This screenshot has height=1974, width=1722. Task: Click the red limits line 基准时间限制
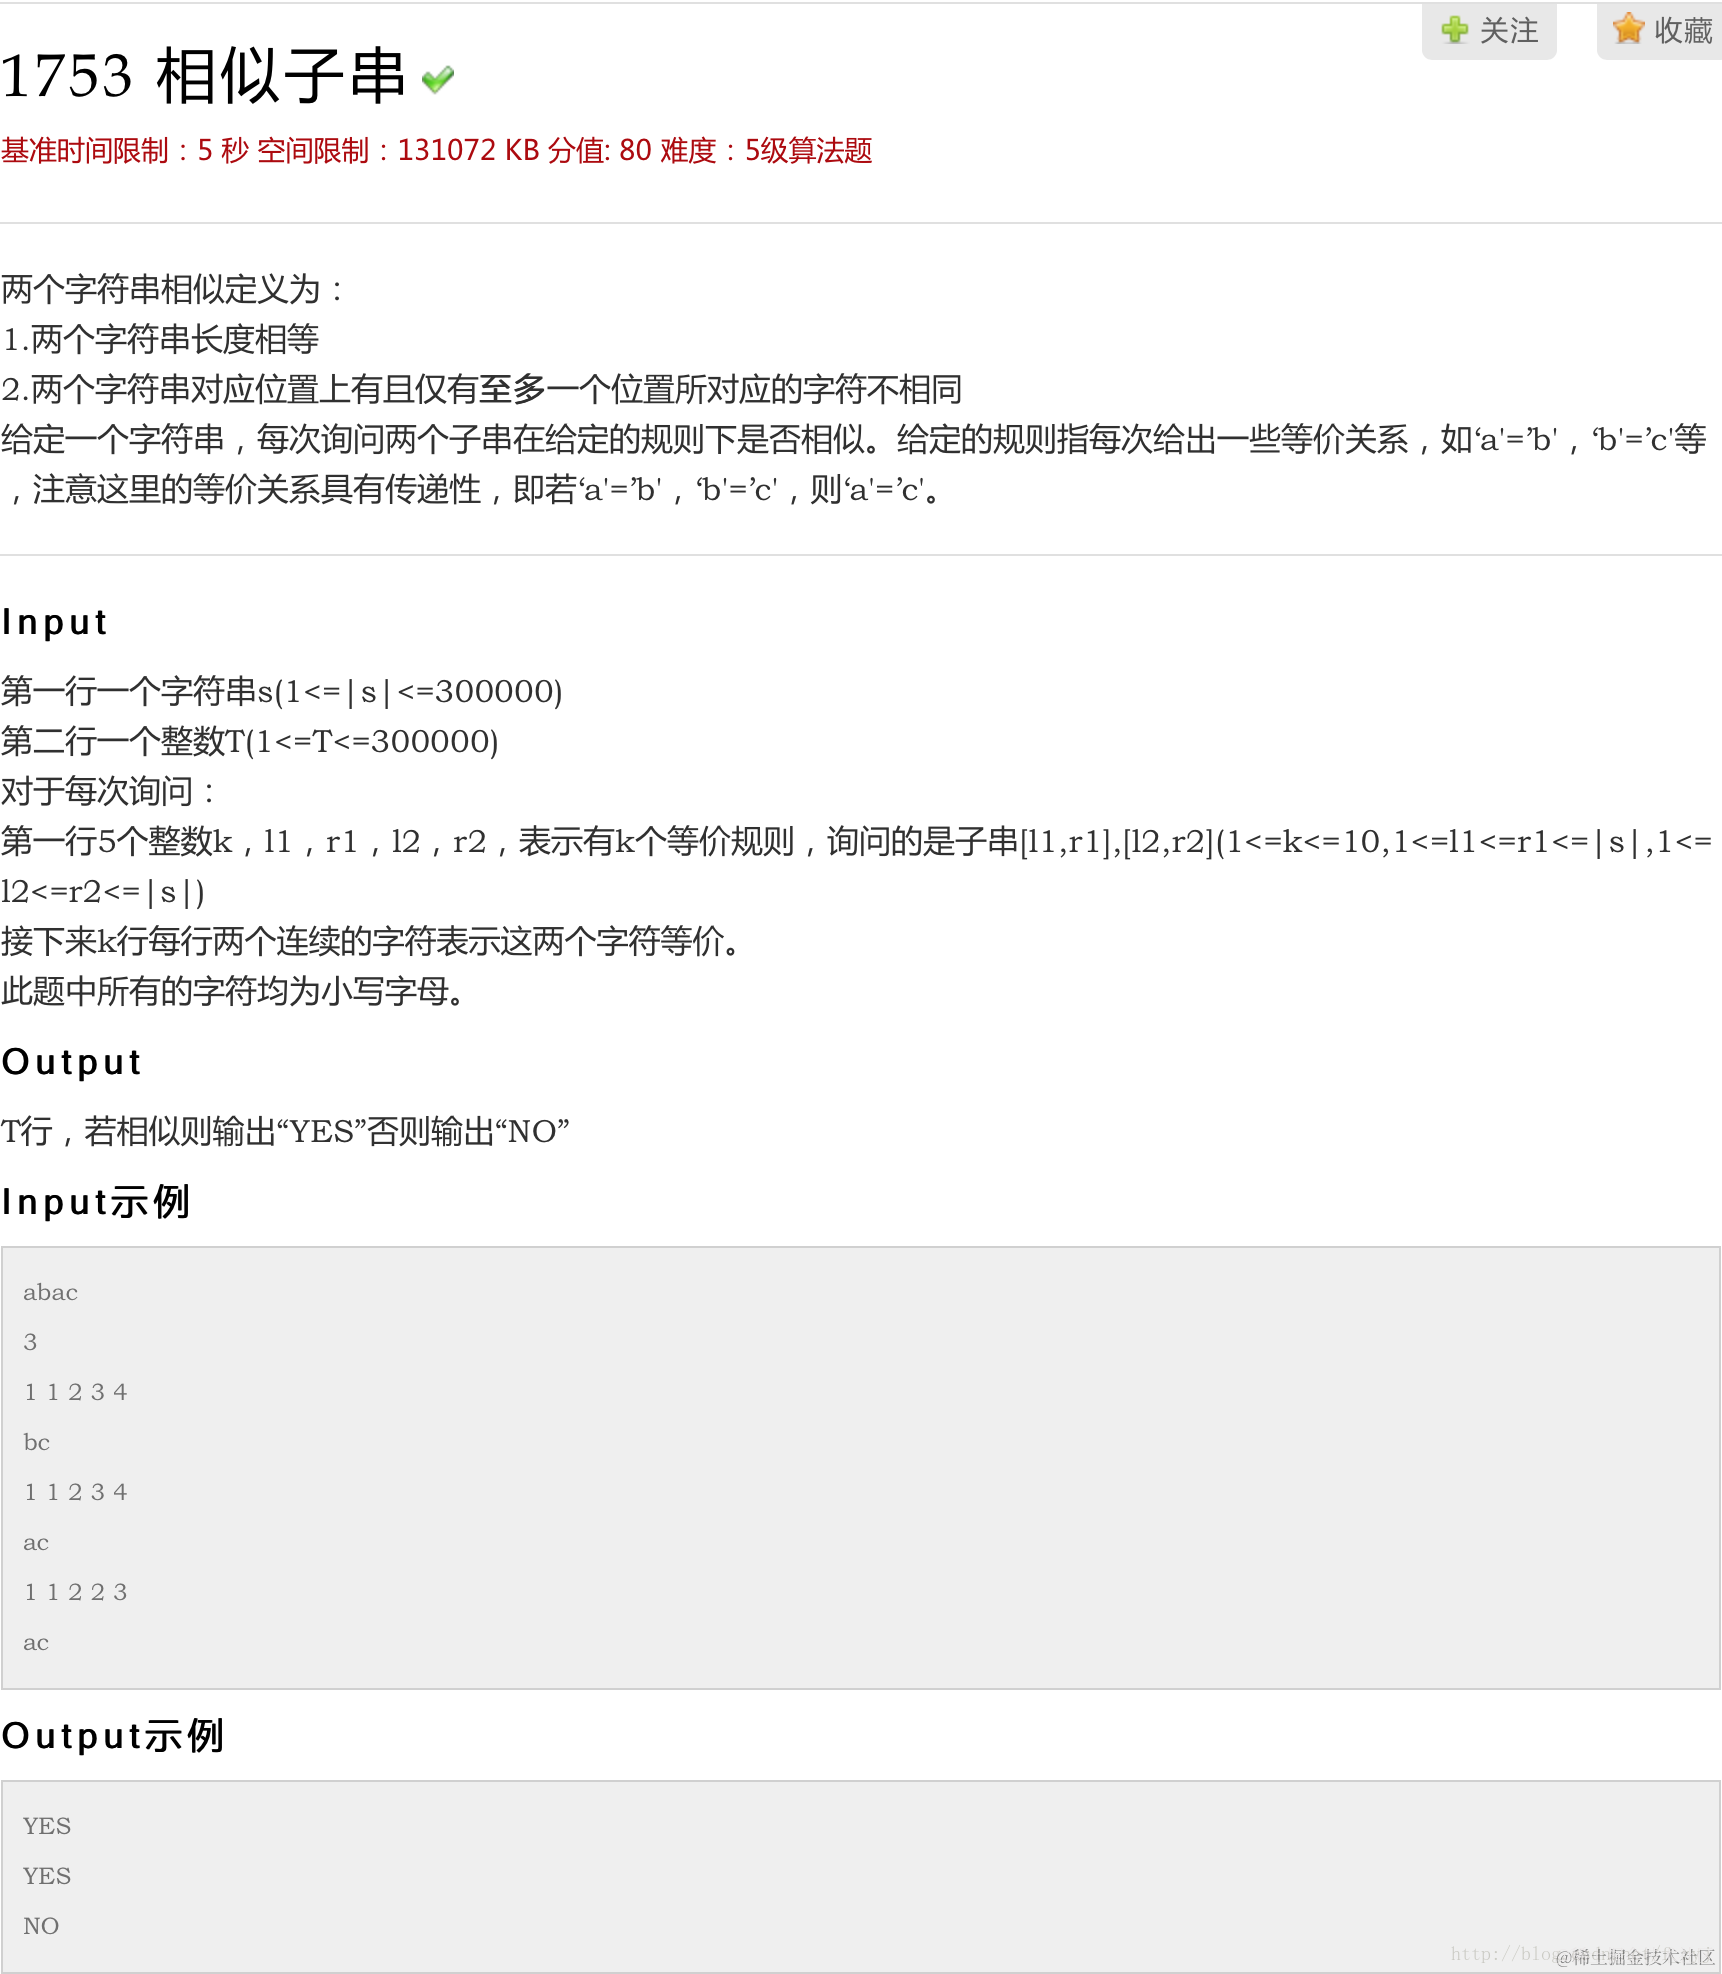(x=437, y=151)
